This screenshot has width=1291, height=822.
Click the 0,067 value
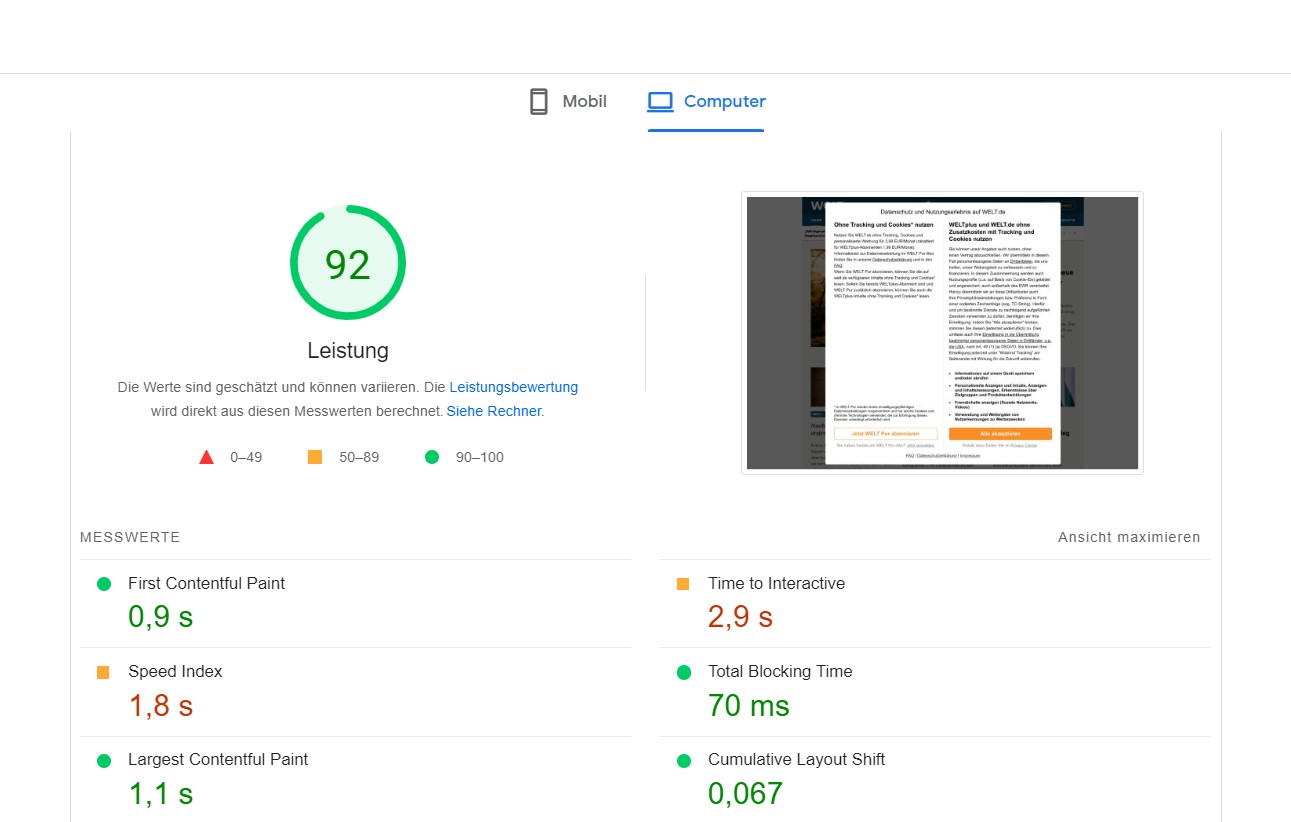[x=745, y=794]
